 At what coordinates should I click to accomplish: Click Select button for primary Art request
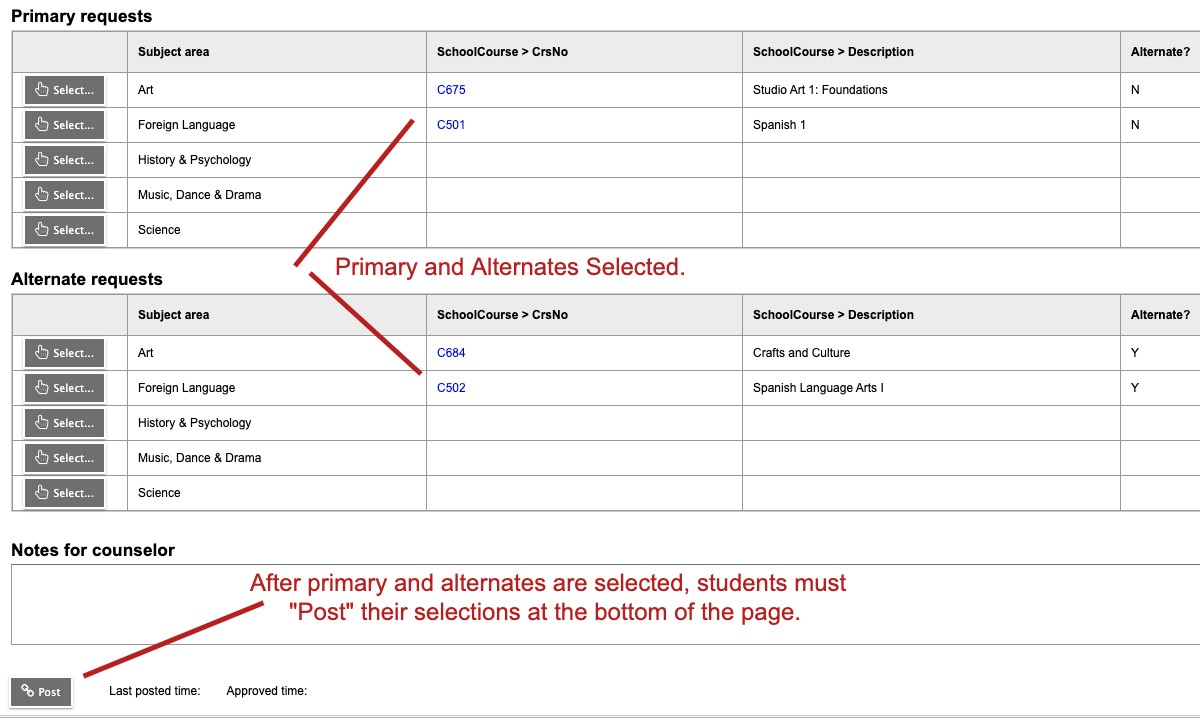pos(64,90)
